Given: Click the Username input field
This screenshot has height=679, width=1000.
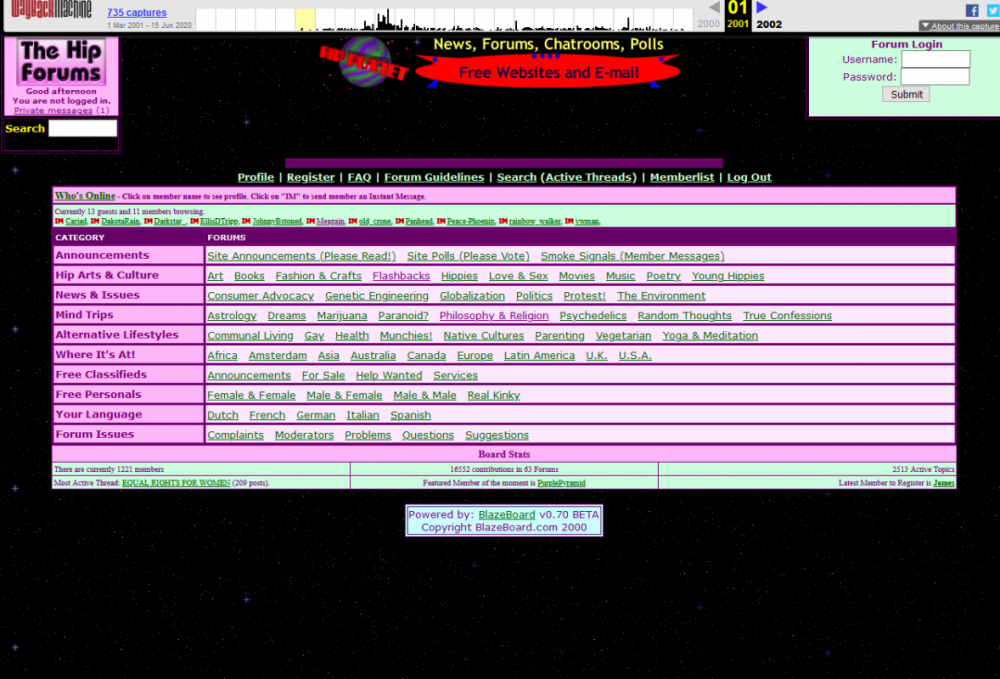Looking at the screenshot, I should click(935, 59).
